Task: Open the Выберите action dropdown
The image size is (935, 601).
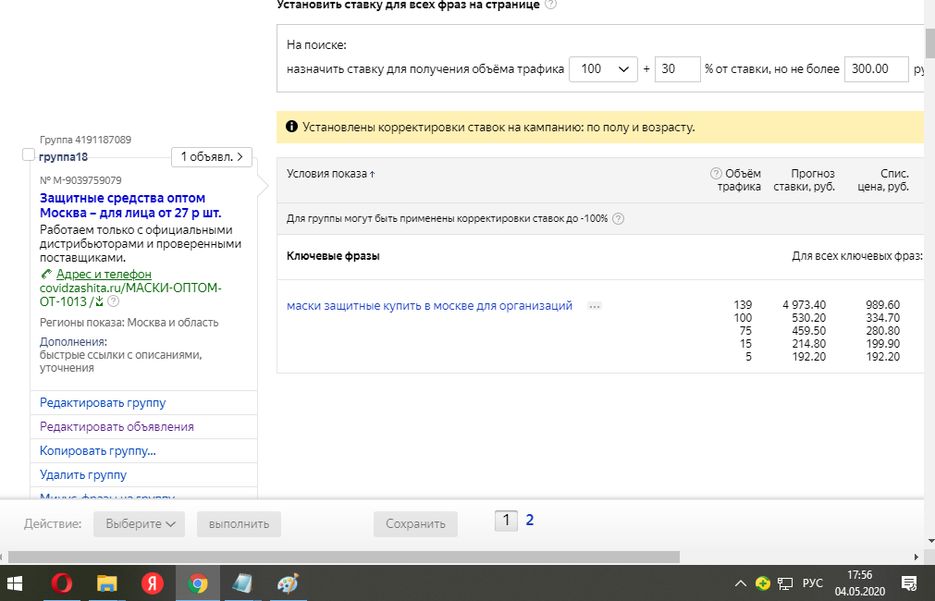Action: (139, 524)
